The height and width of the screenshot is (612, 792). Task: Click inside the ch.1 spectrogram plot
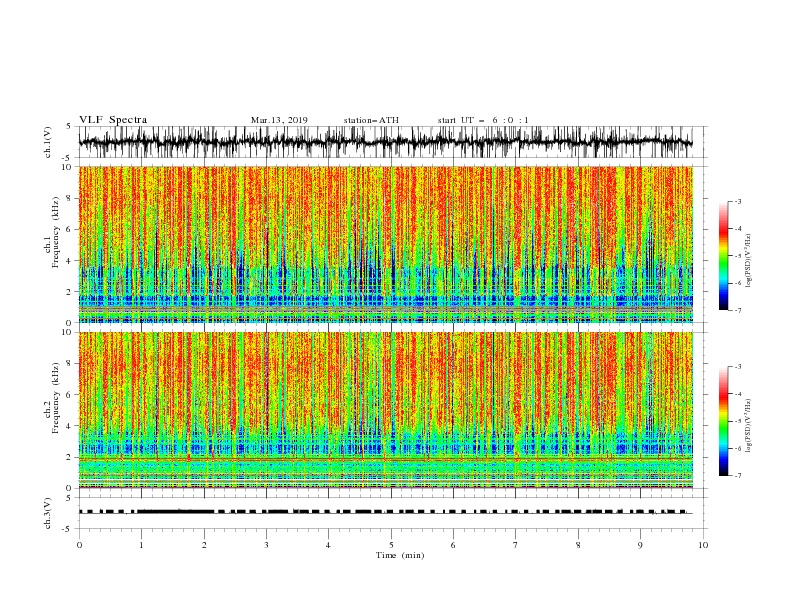click(x=385, y=244)
